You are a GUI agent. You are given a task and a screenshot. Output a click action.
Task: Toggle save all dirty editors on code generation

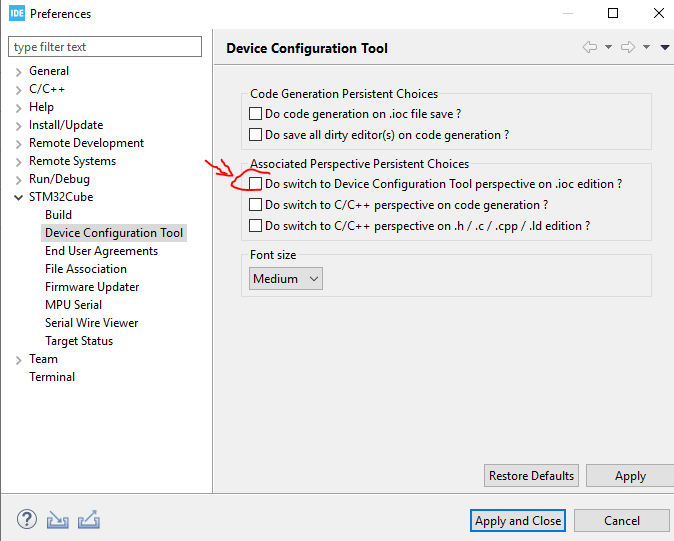tap(255, 135)
